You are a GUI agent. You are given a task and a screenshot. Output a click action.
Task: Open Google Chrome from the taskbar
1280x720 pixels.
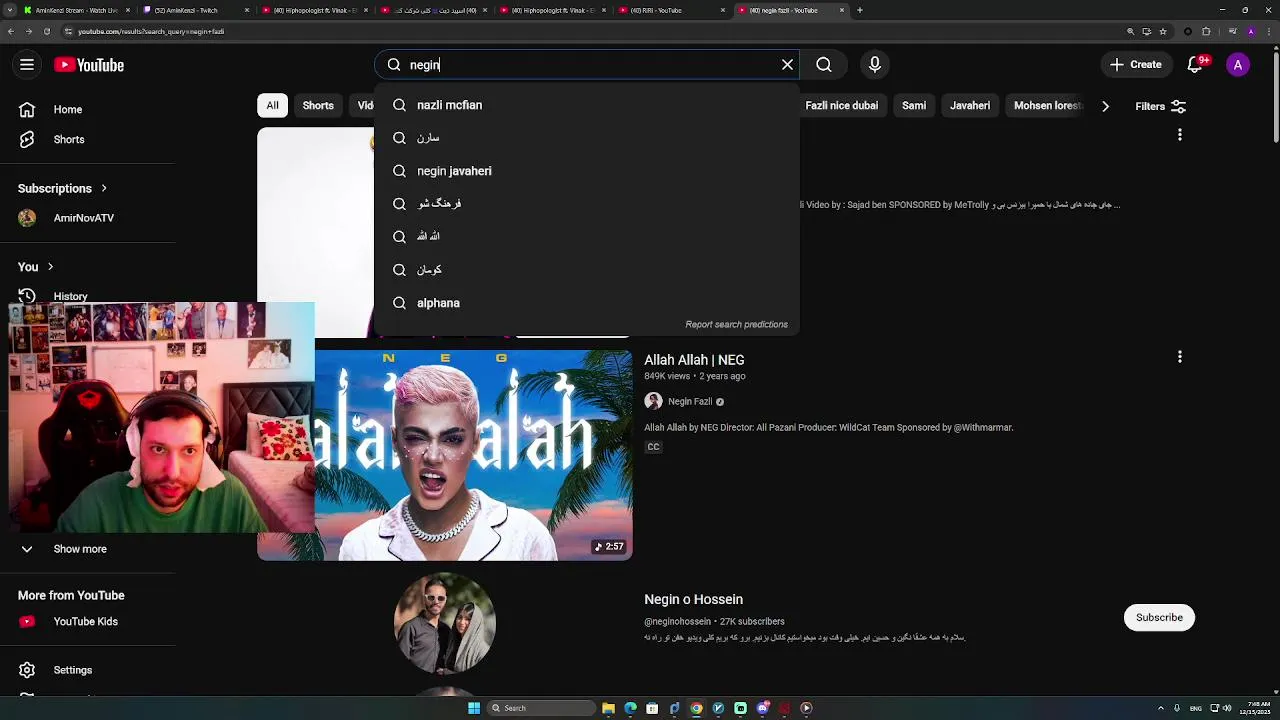(x=696, y=708)
